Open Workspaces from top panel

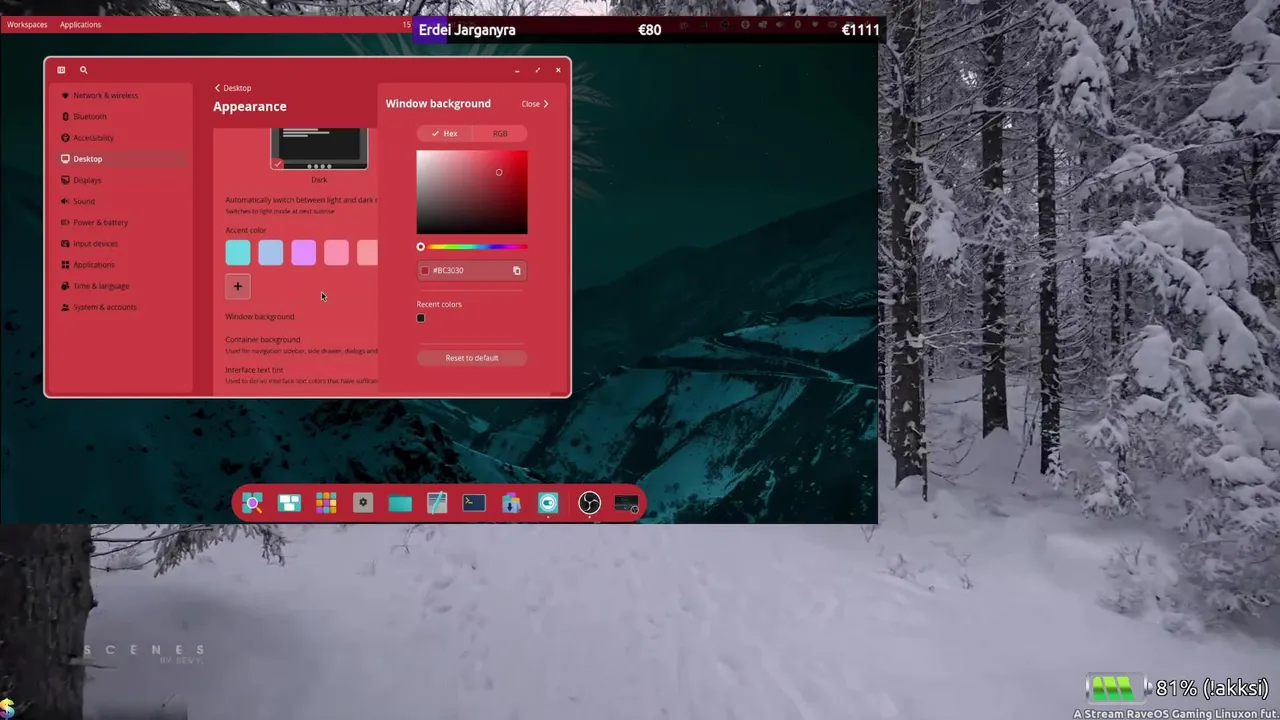27,24
